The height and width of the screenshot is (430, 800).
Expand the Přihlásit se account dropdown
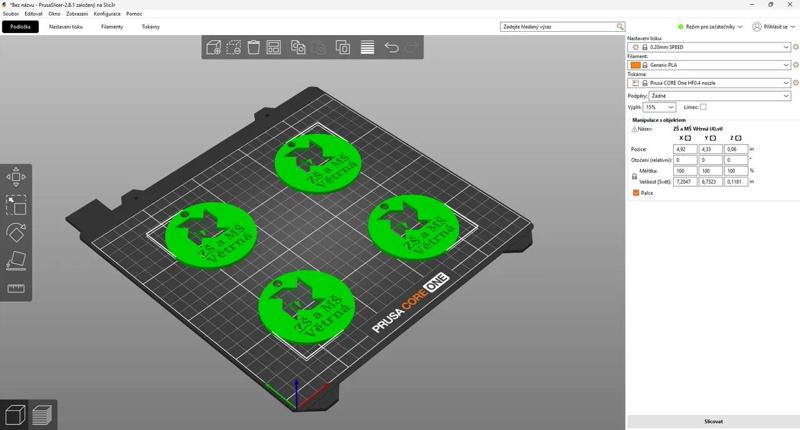click(774, 27)
